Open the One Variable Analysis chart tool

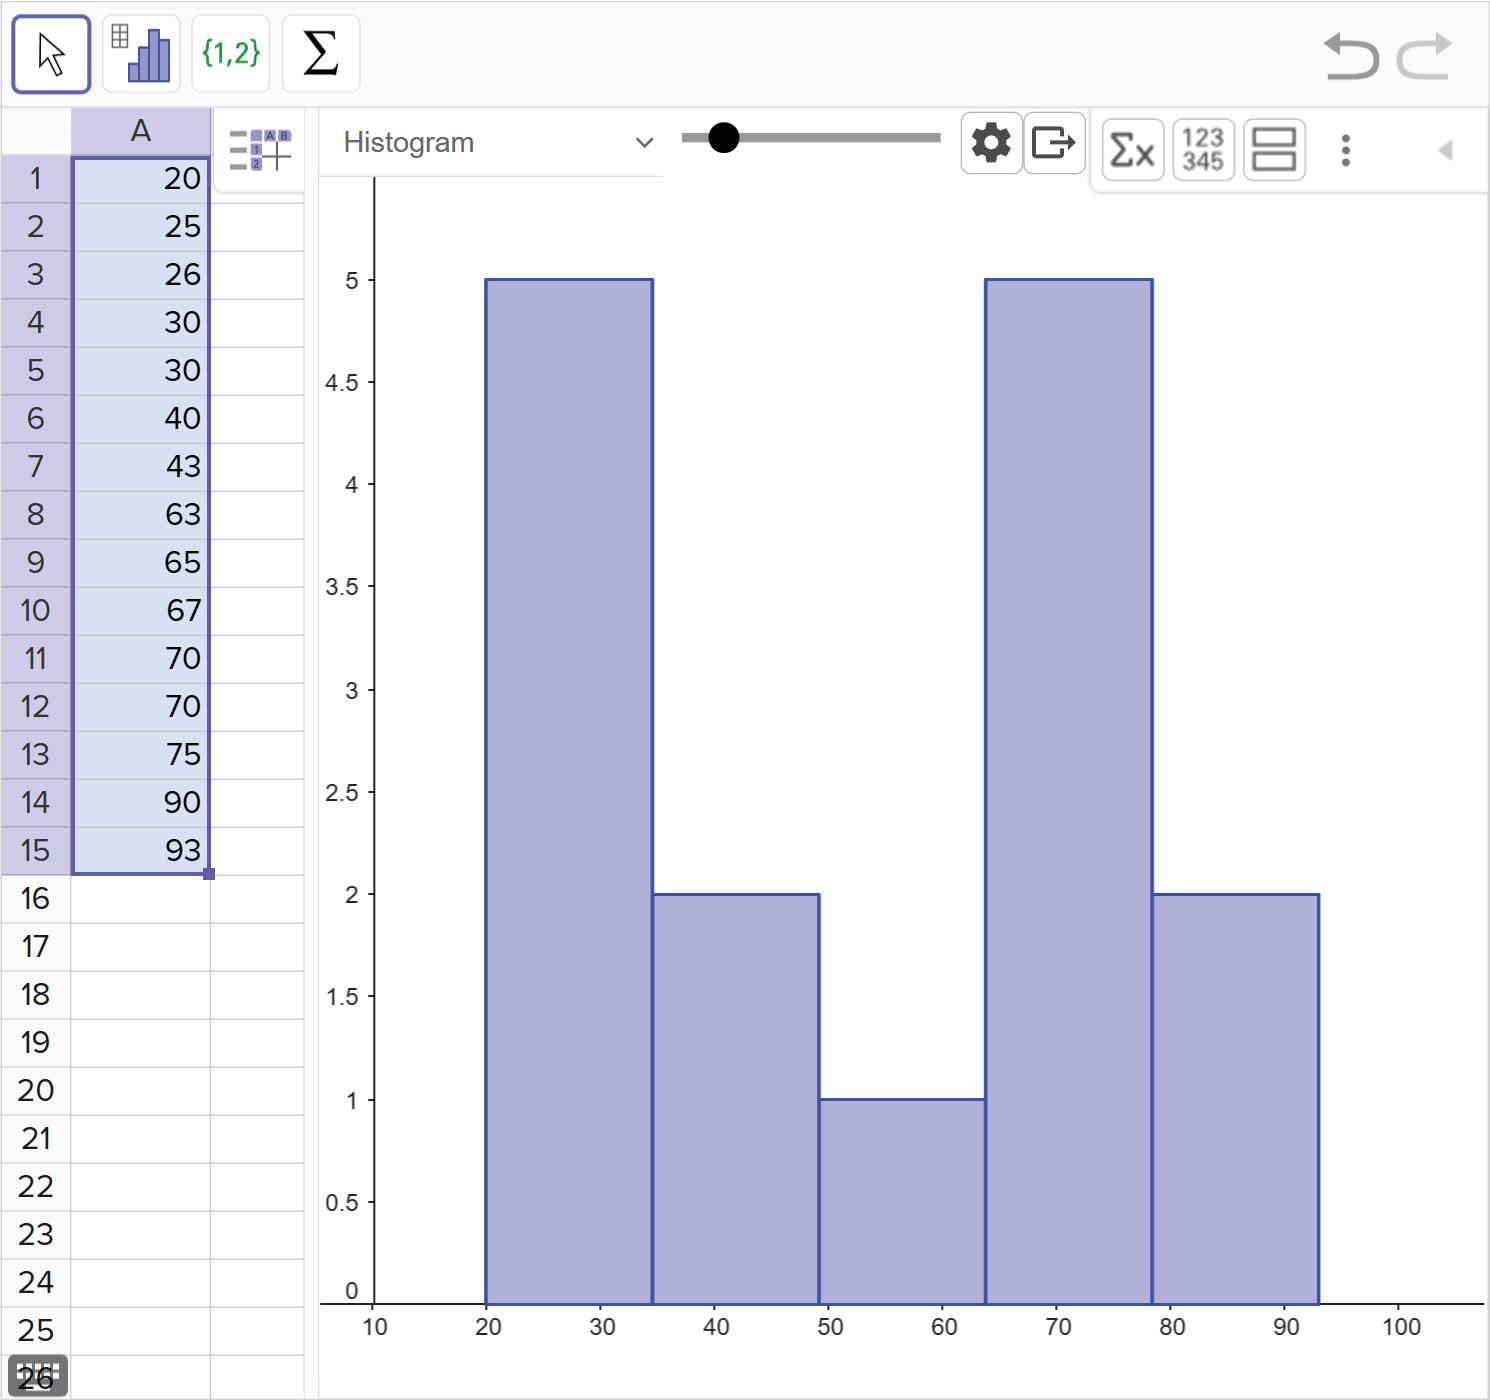click(141, 54)
